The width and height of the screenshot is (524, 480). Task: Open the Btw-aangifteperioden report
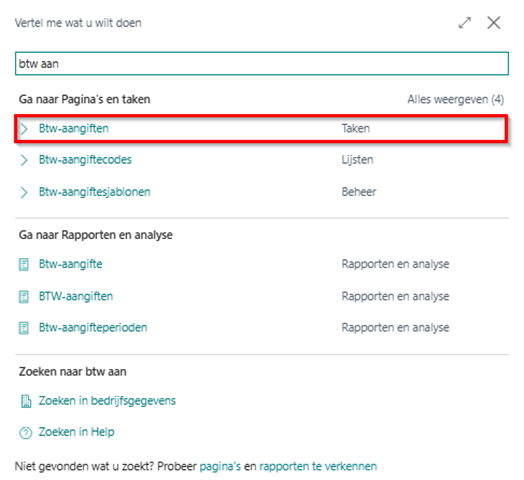tap(93, 328)
